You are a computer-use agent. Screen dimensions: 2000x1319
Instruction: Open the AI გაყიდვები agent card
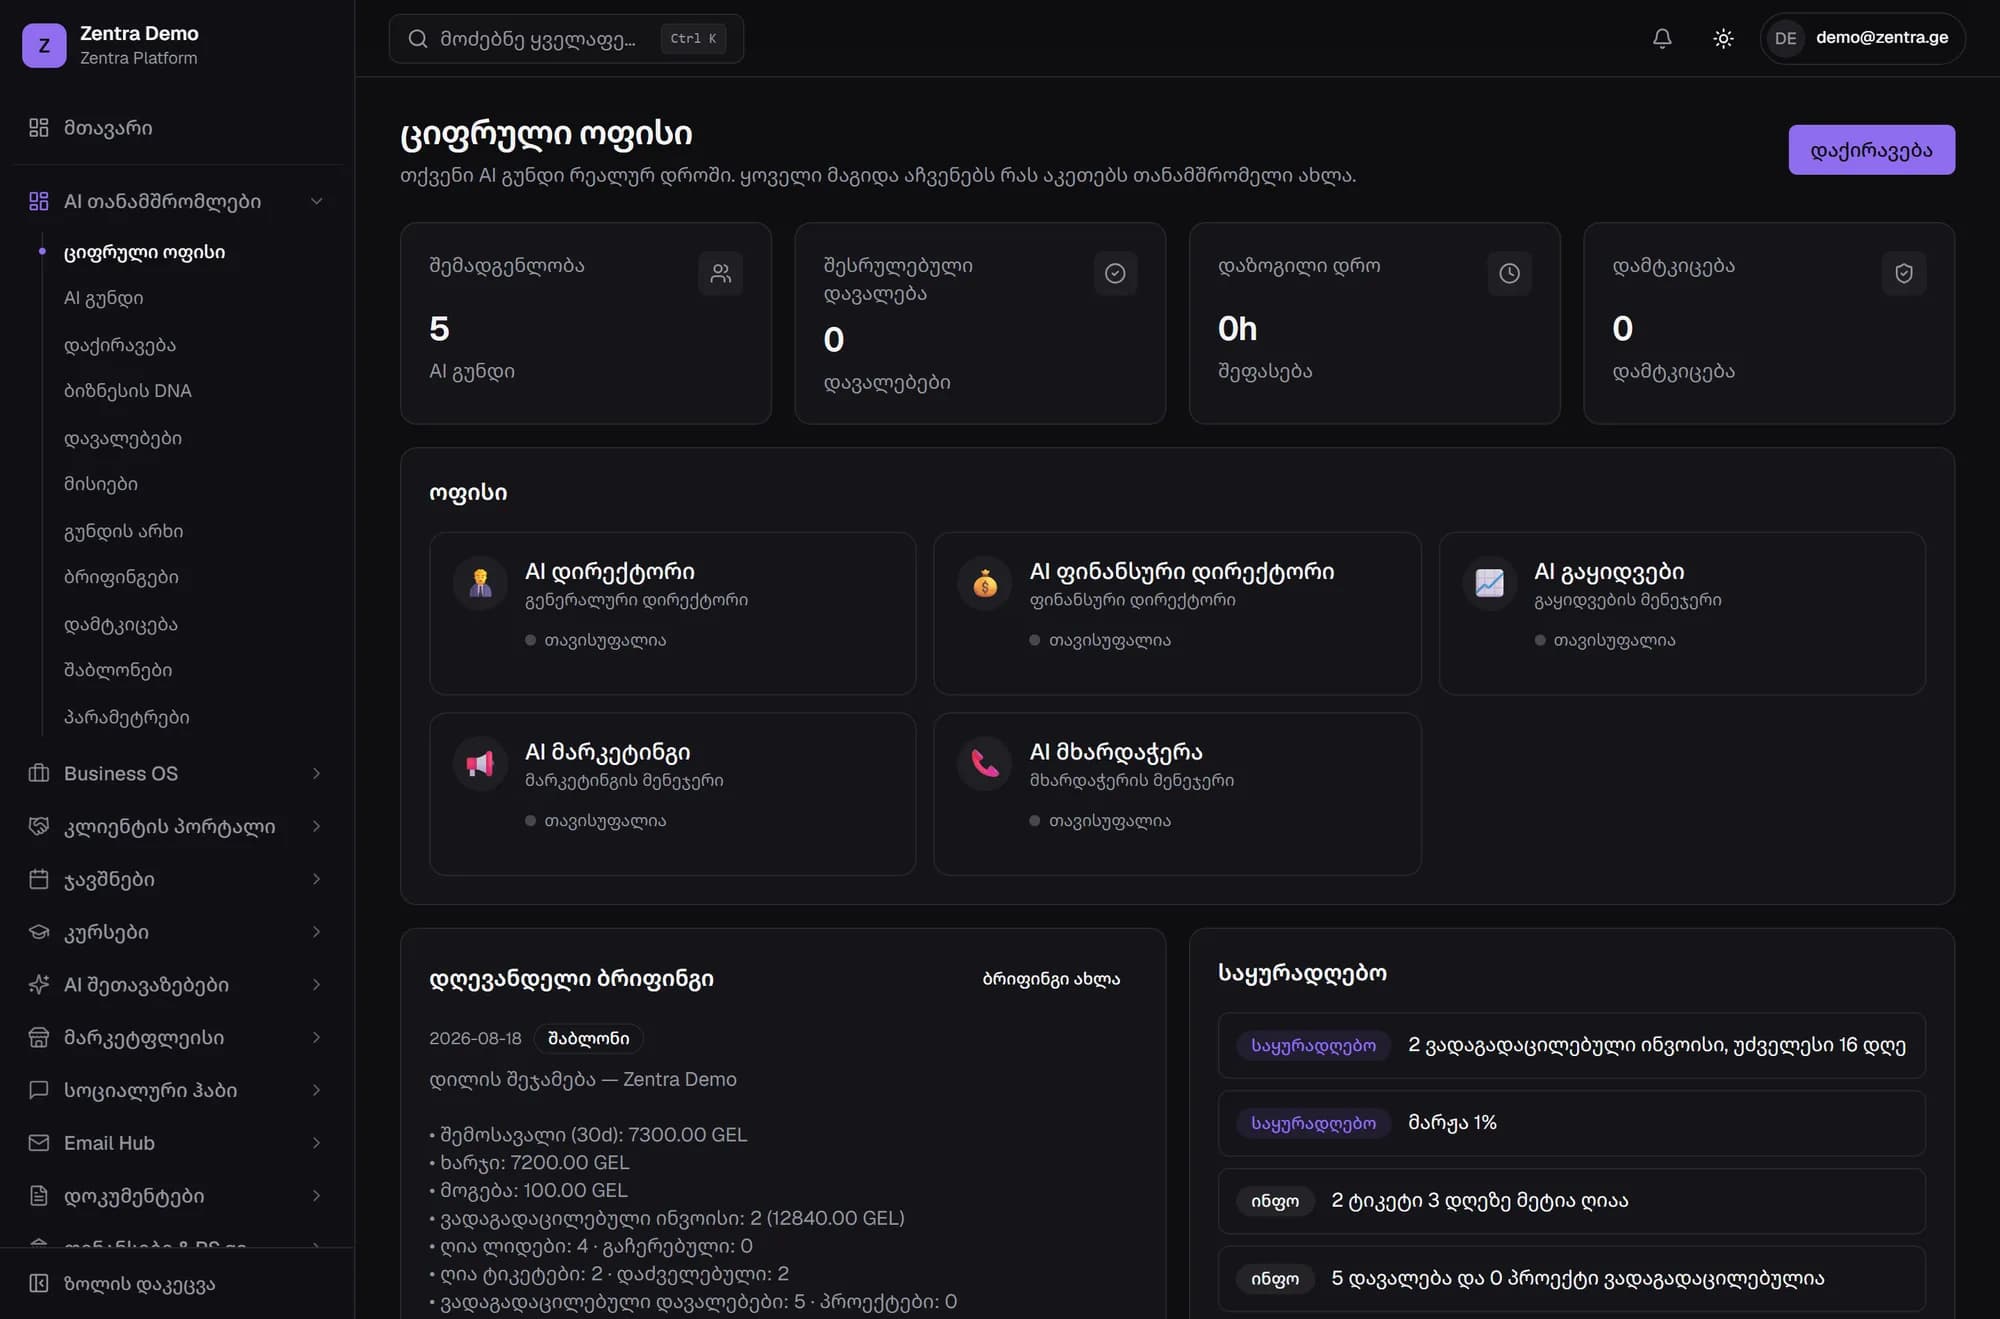1682,613
